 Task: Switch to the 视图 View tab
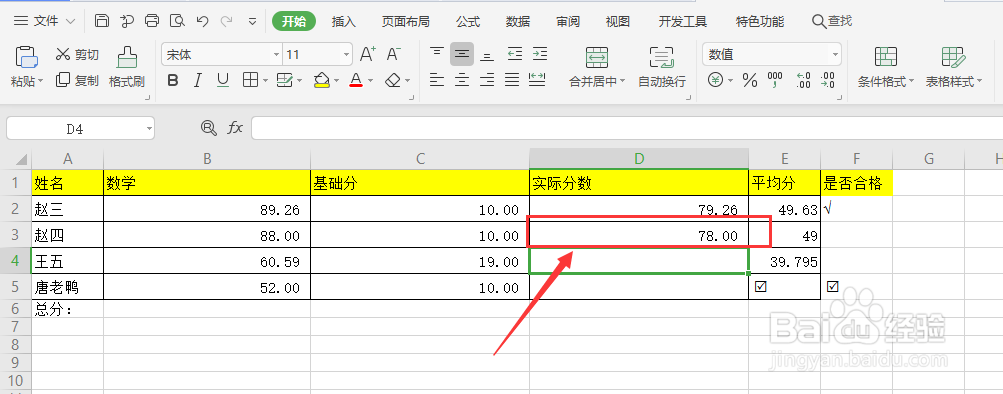point(618,22)
